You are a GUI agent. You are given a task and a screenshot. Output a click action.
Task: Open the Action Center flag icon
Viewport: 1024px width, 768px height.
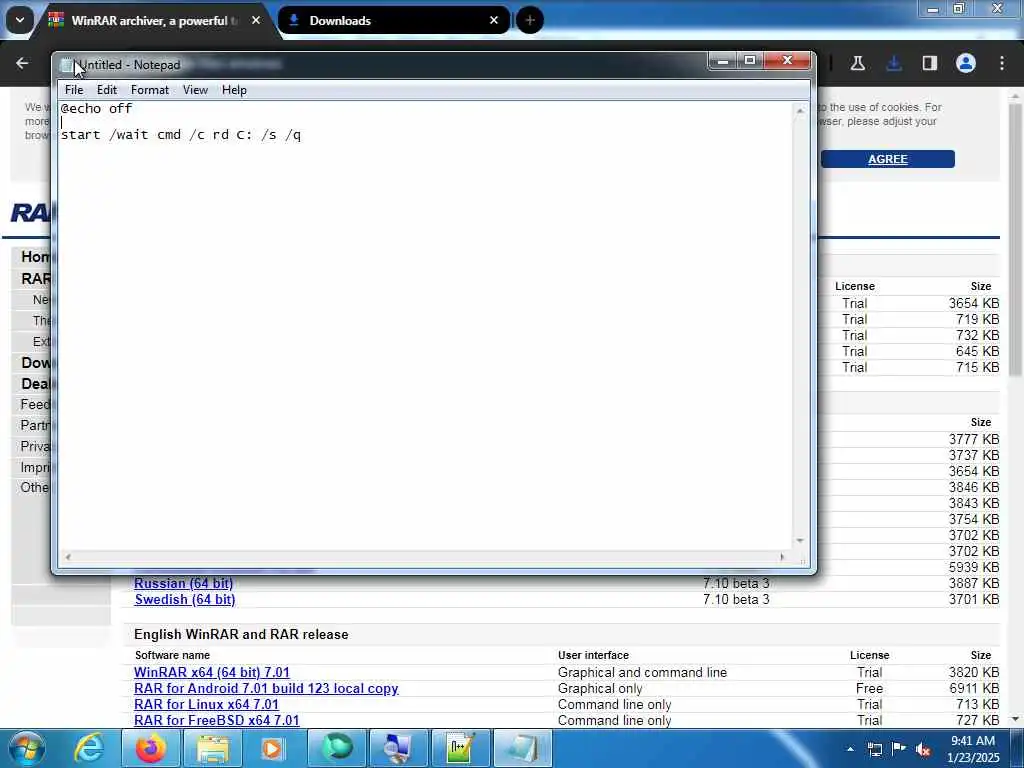tap(899, 749)
